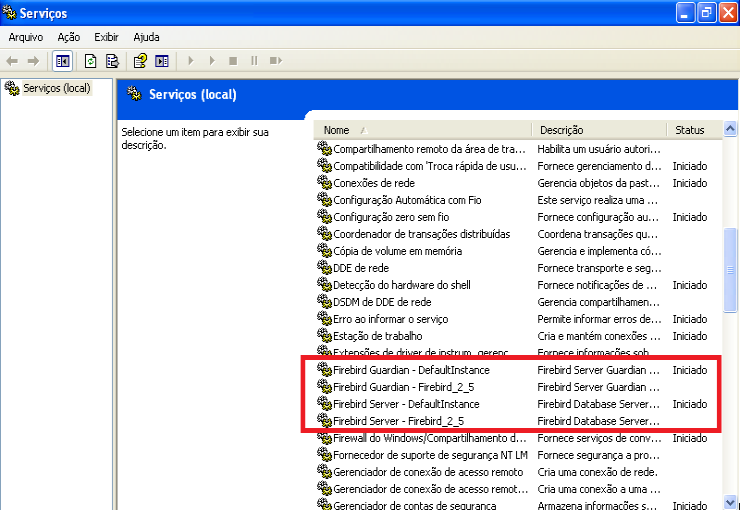Open the Exibir menu
Viewport: 740px width, 510px height.
[x=106, y=37]
